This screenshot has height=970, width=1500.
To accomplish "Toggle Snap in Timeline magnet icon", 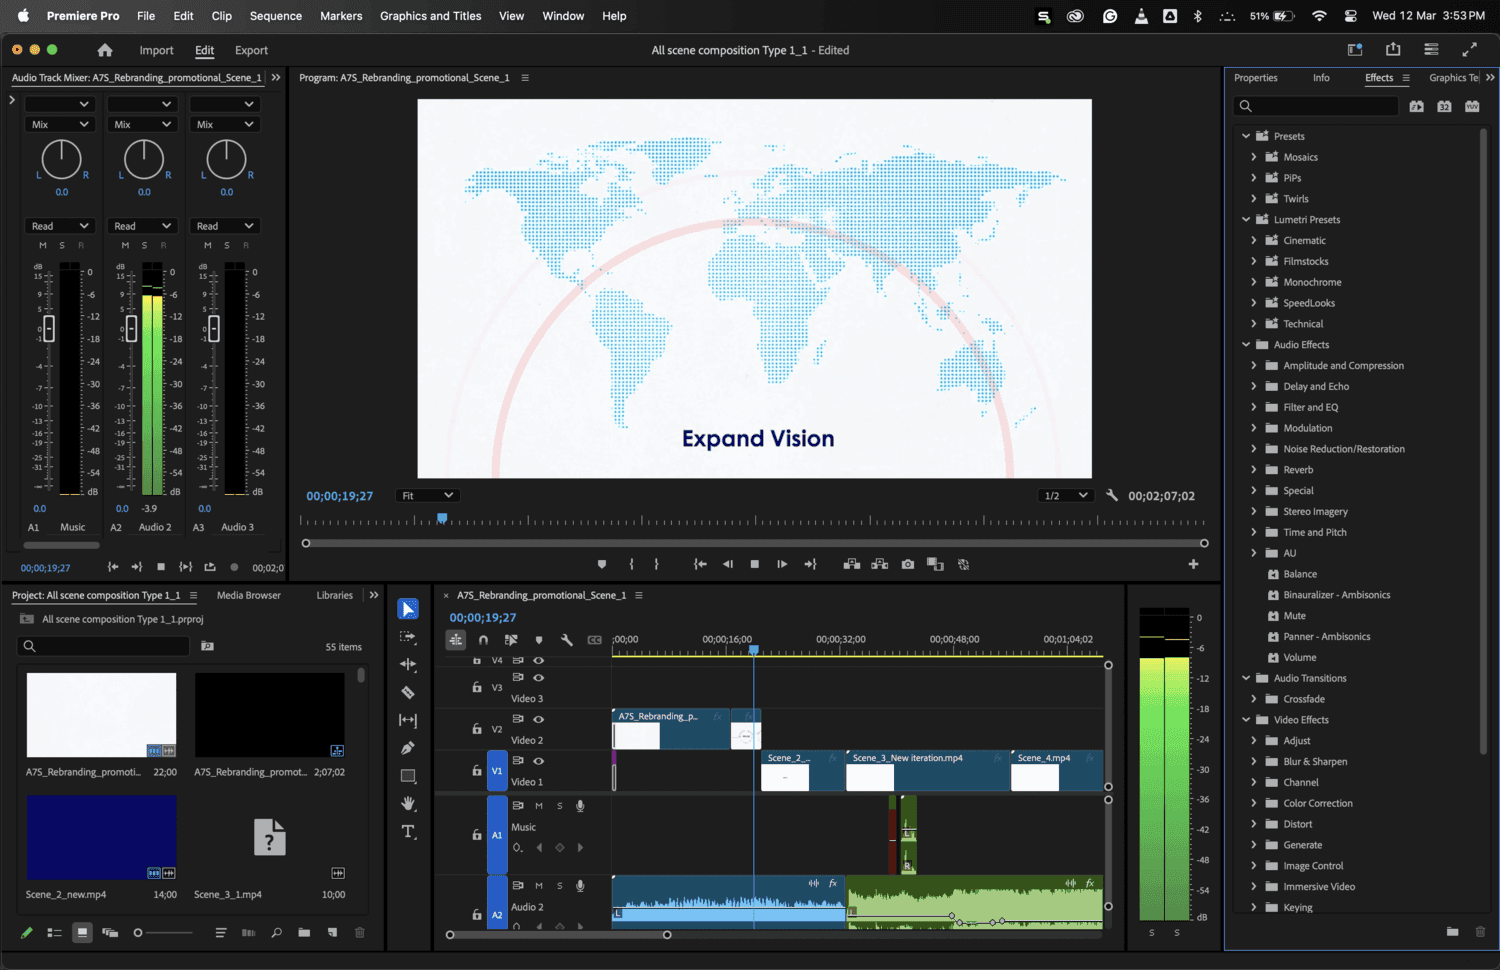I will 483,640.
